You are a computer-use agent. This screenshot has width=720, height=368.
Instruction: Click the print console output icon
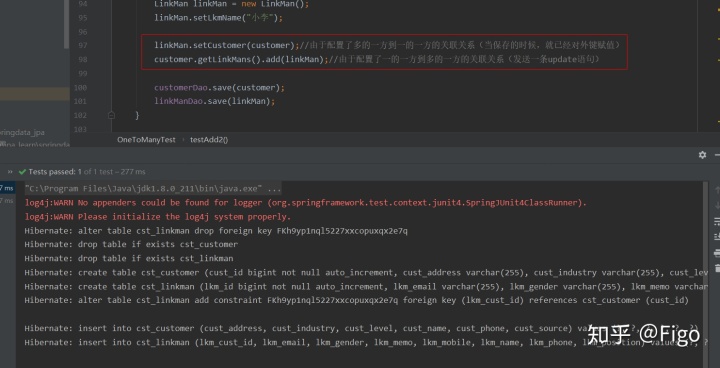coord(717,253)
